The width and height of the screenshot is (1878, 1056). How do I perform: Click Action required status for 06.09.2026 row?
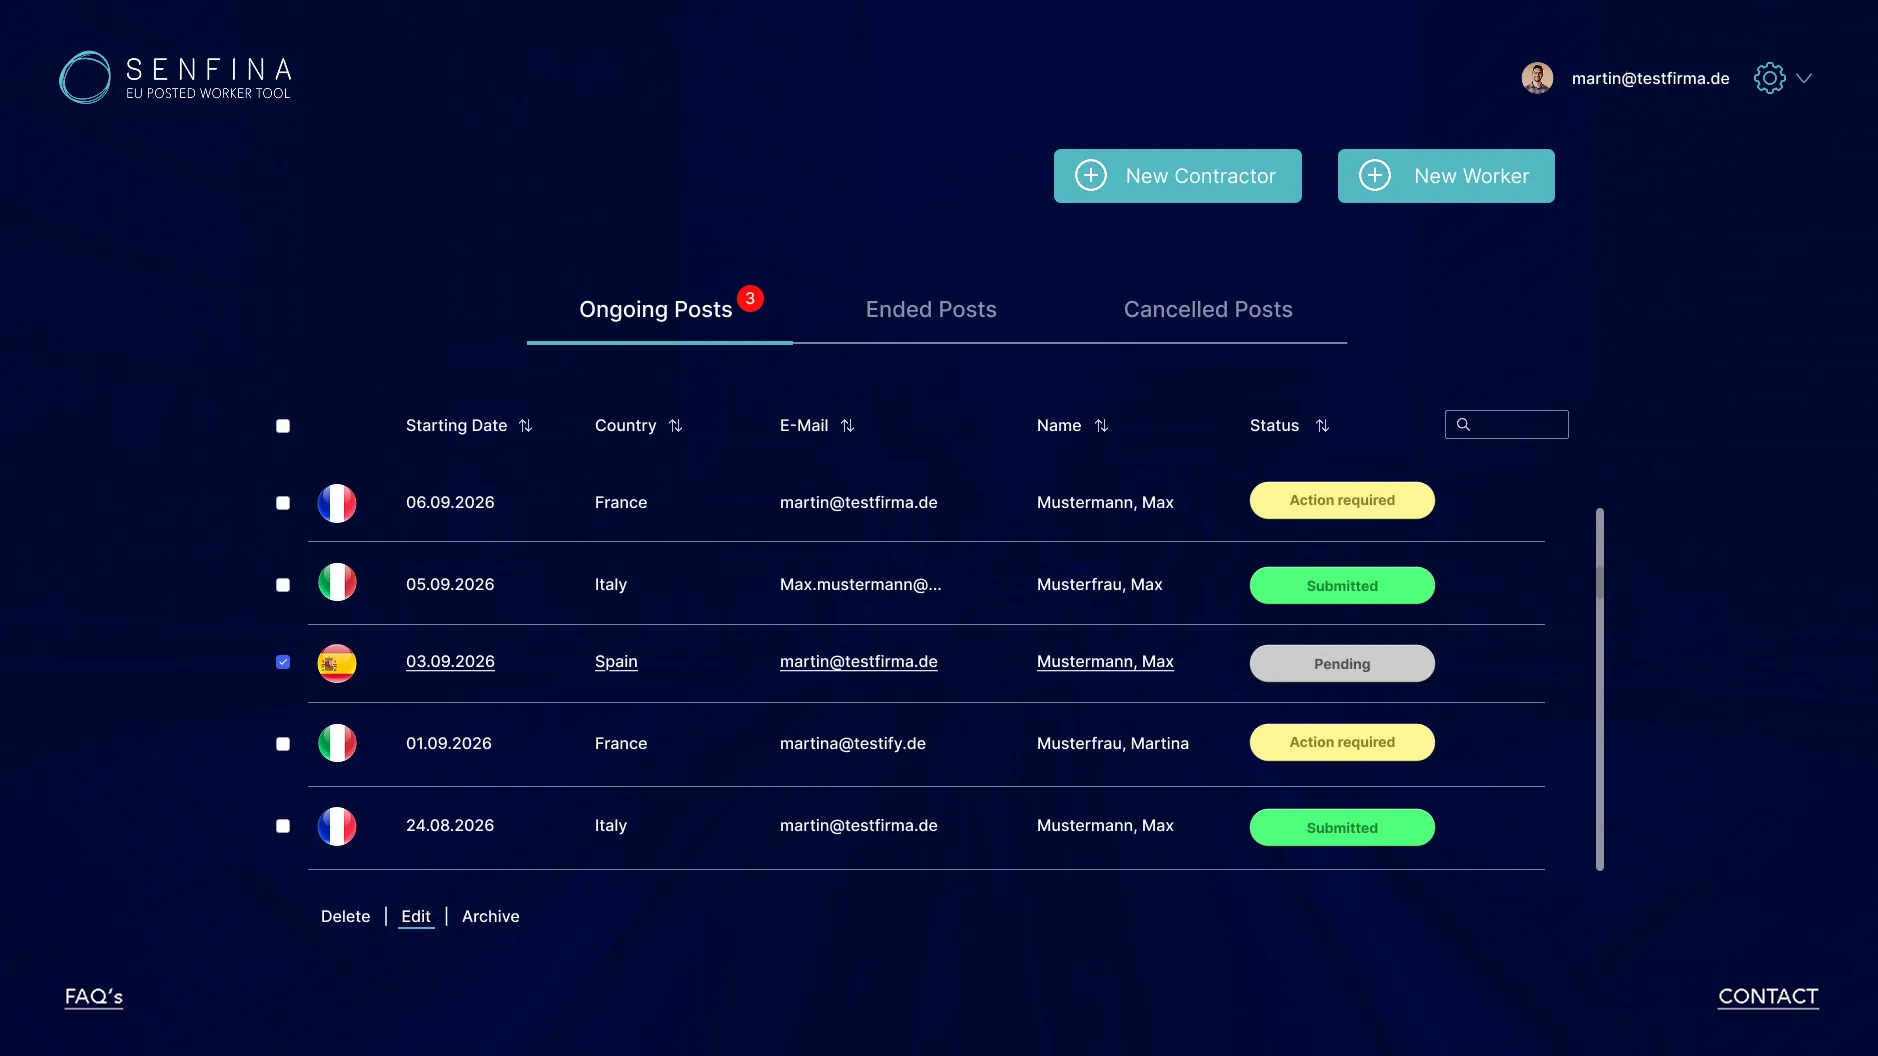click(1342, 500)
